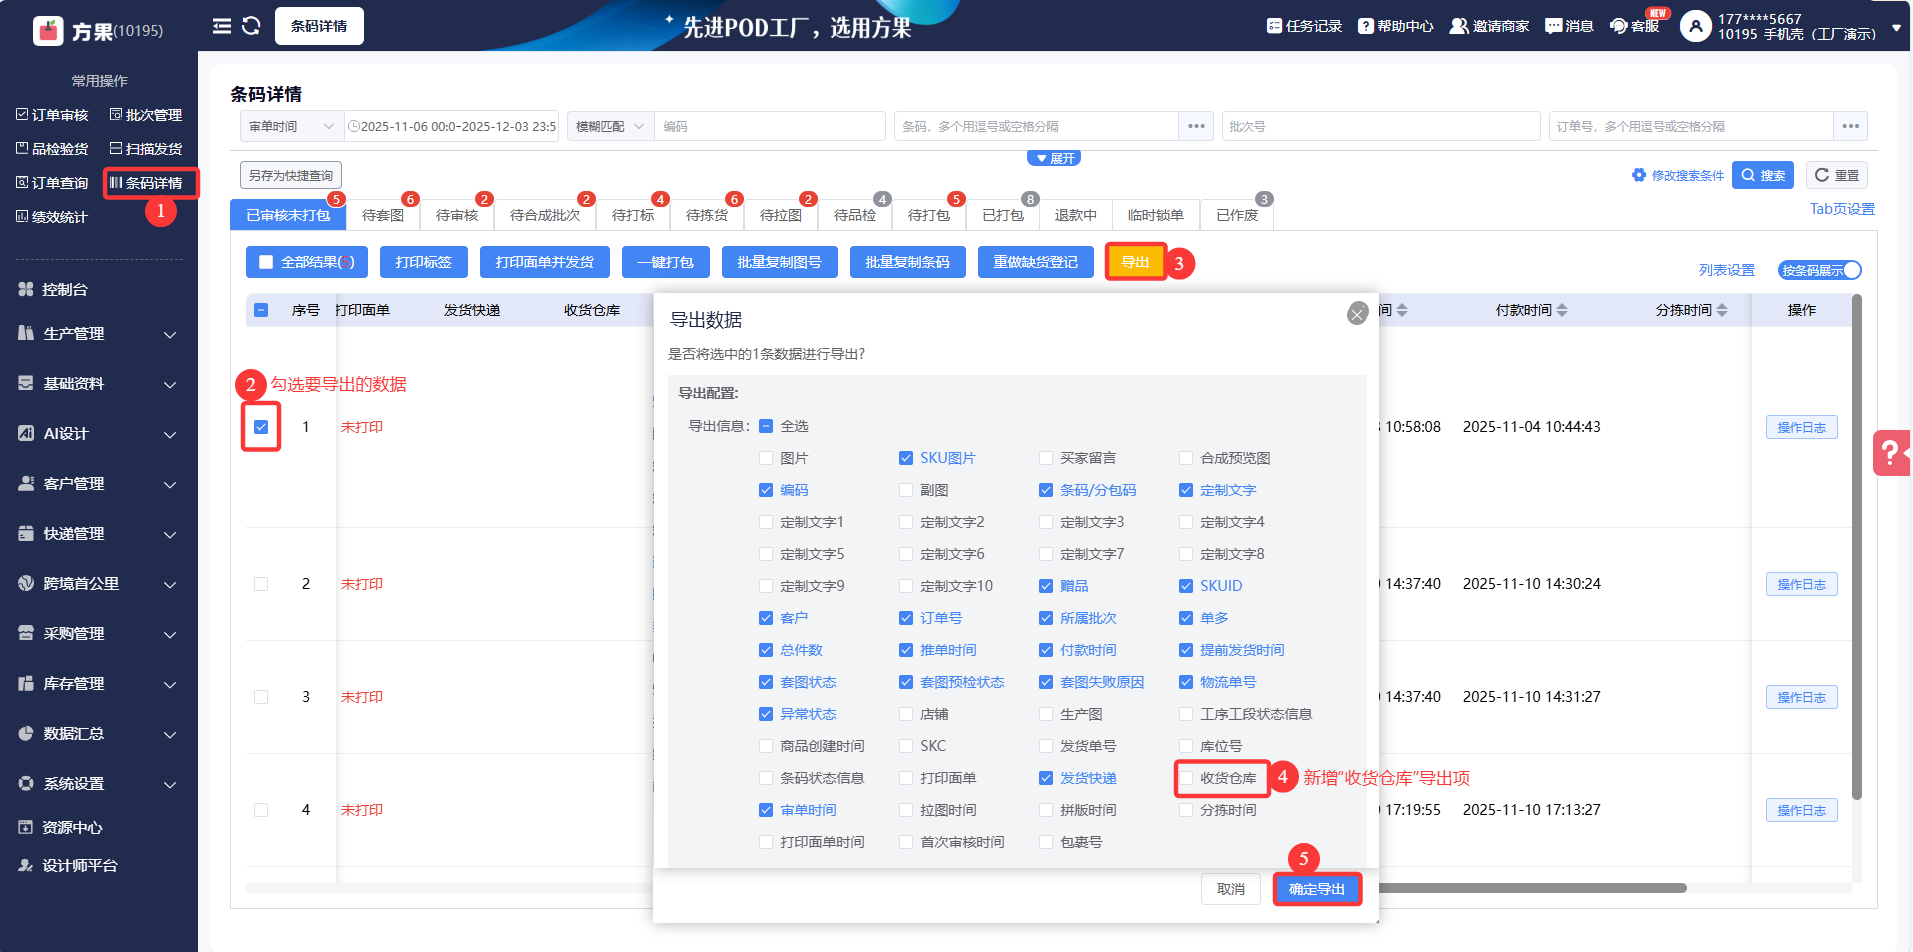The image size is (1913, 952).
Task: Click the horizontal scrollbar under the table
Action: coord(1530,888)
